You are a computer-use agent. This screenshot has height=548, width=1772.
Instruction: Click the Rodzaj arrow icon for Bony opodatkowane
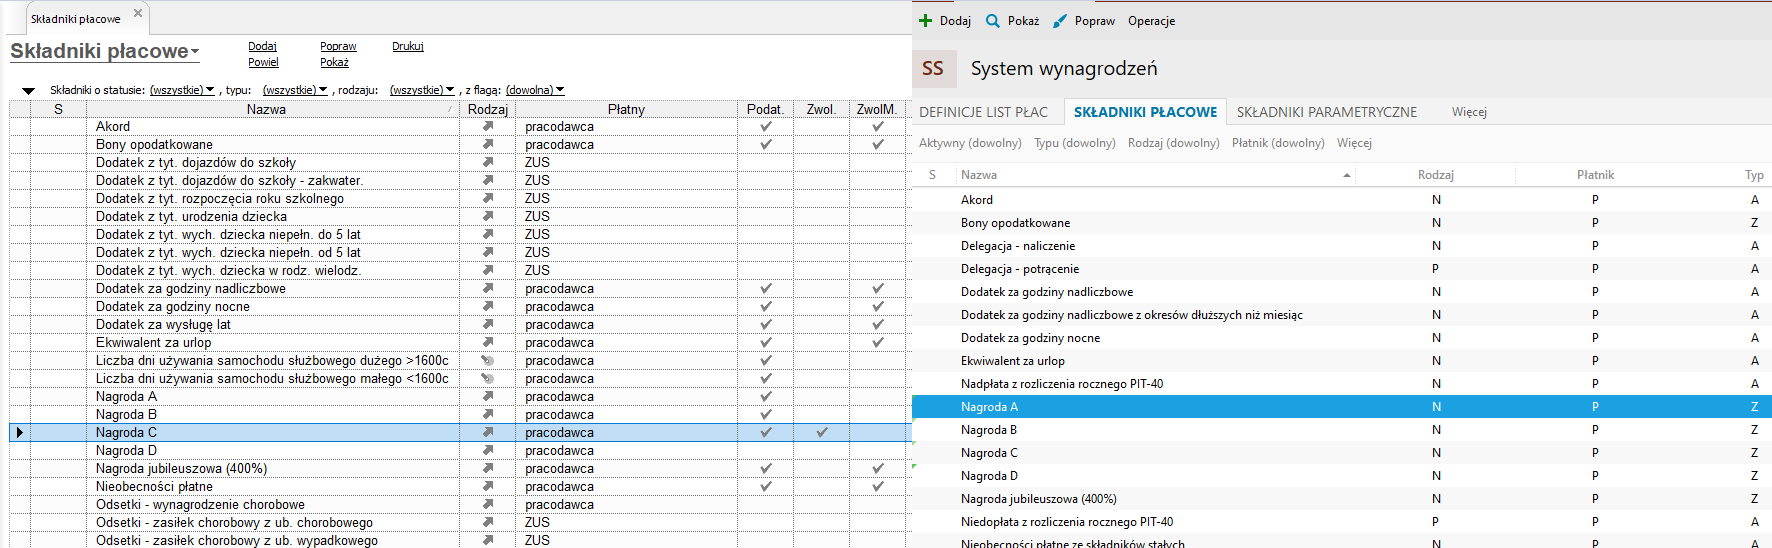[x=488, y=145]
